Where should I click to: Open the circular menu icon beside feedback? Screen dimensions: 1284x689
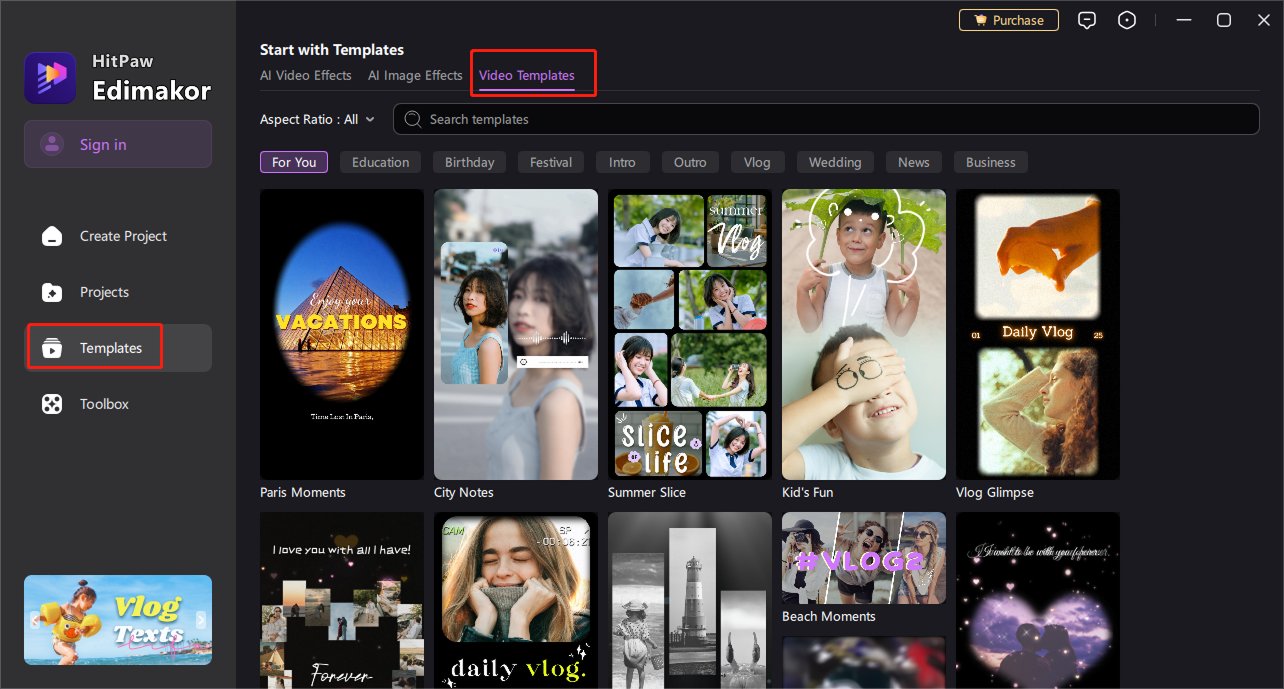tap(1127, 21)
